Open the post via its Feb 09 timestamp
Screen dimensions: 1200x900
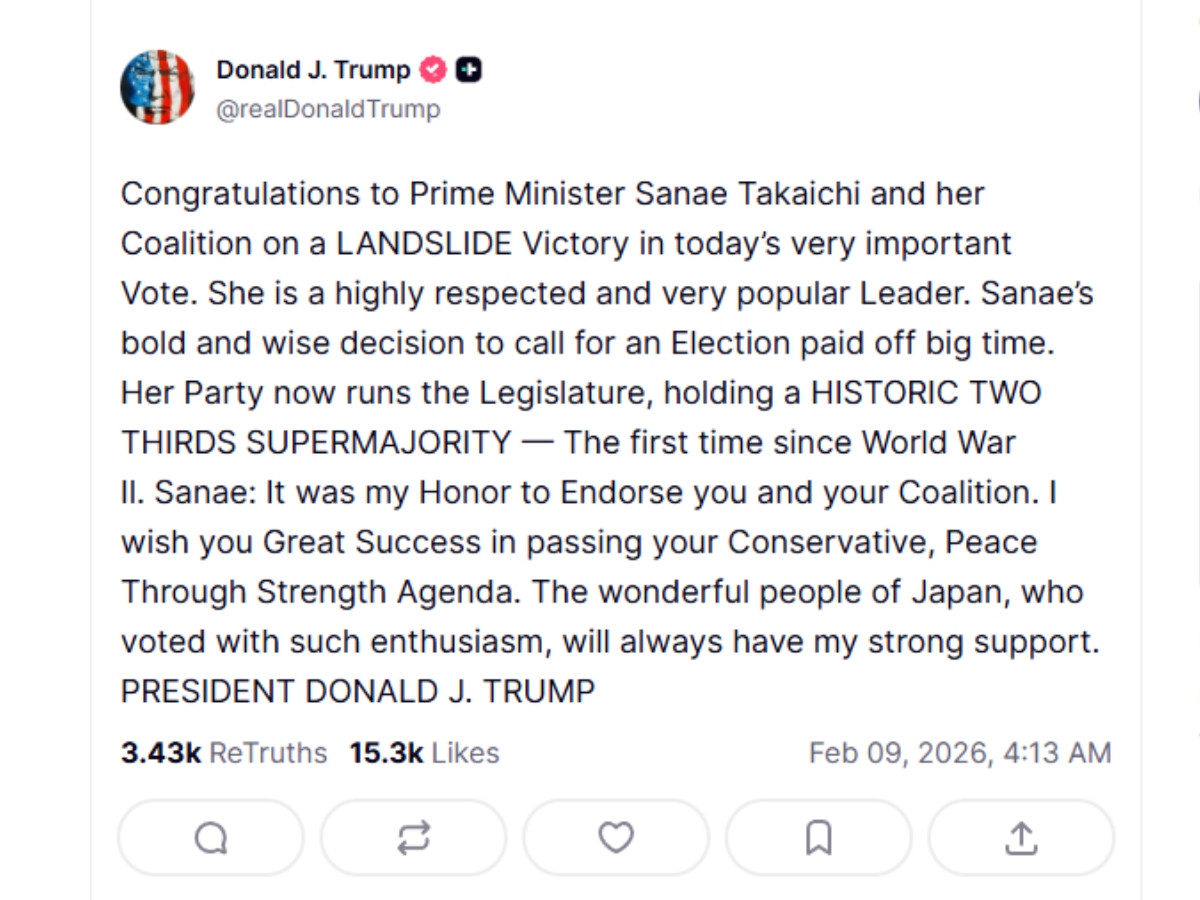[x=960, y=752]
